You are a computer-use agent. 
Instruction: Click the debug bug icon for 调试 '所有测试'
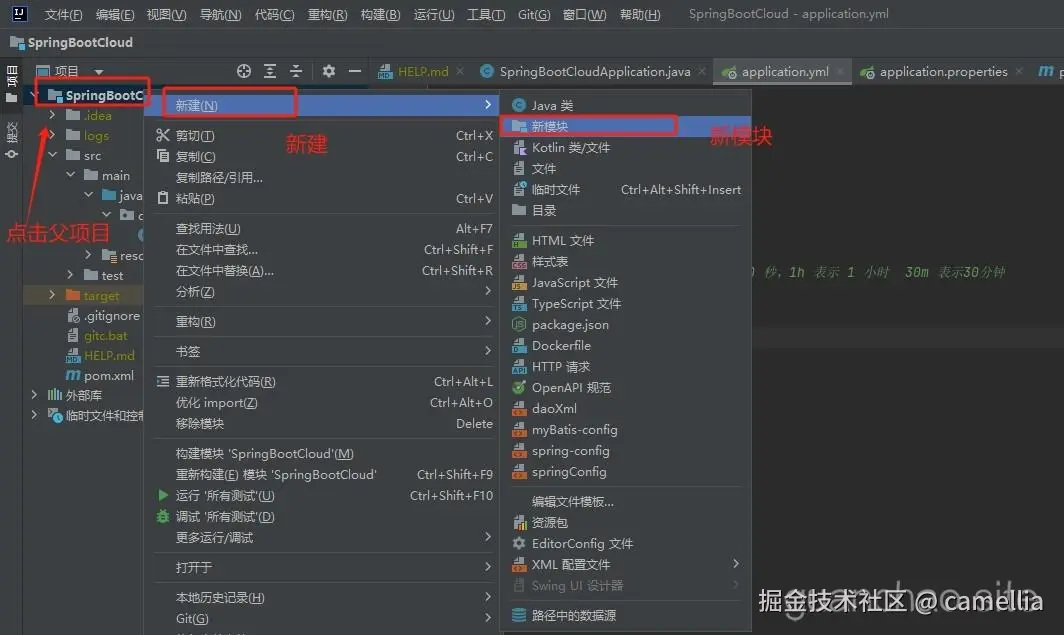coord(163,516)
